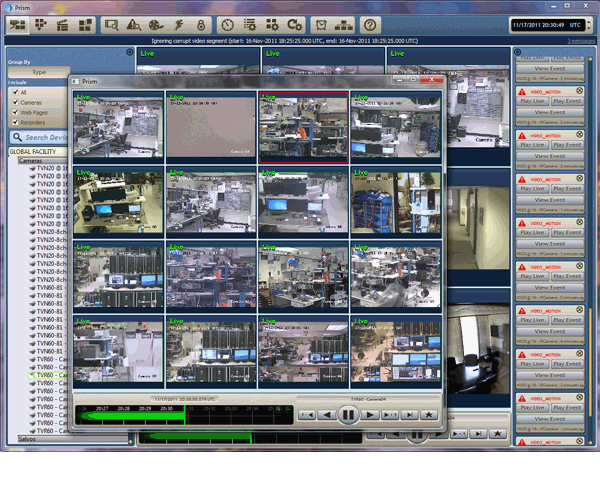600x500 pixels.
Task: Uncheck the All include checkbox
Action: pyautogui.click(x=15, y=91)
